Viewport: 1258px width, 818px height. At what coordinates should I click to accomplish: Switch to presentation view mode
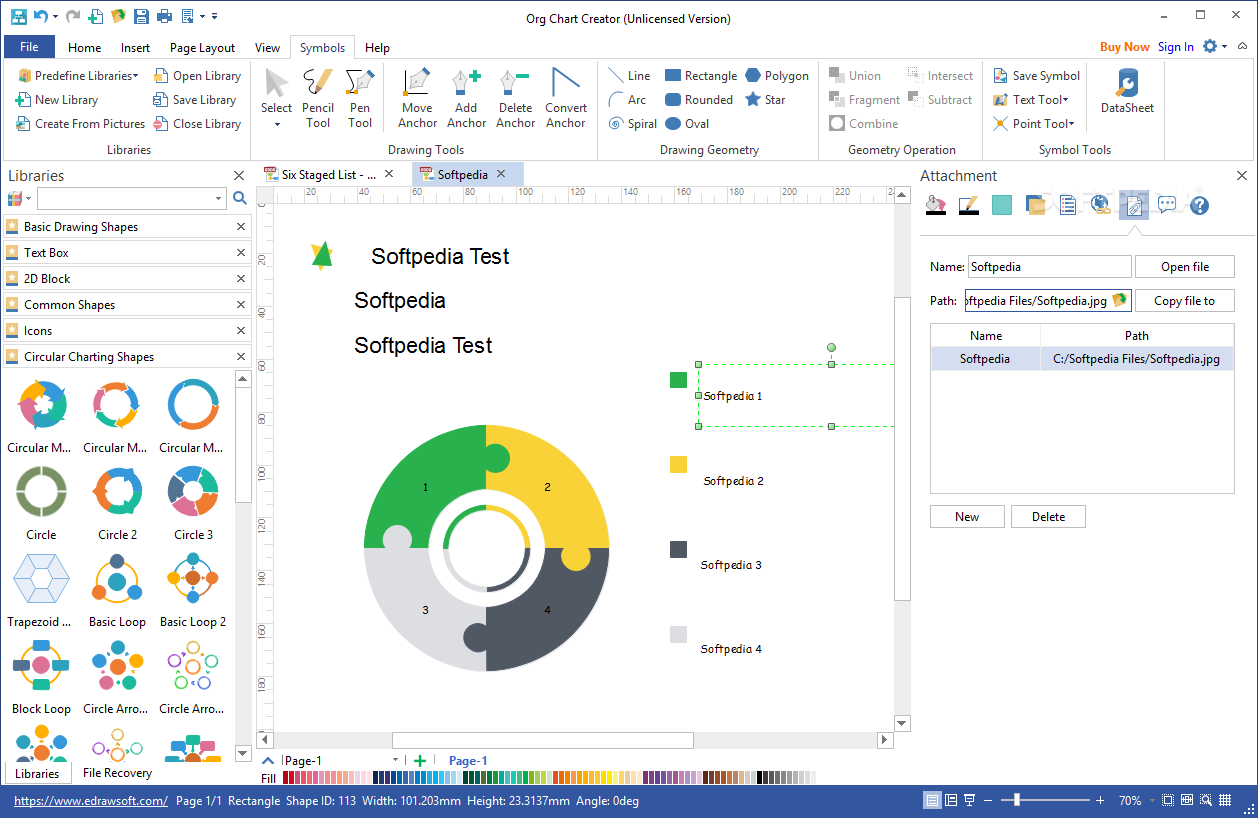(970, 801)
